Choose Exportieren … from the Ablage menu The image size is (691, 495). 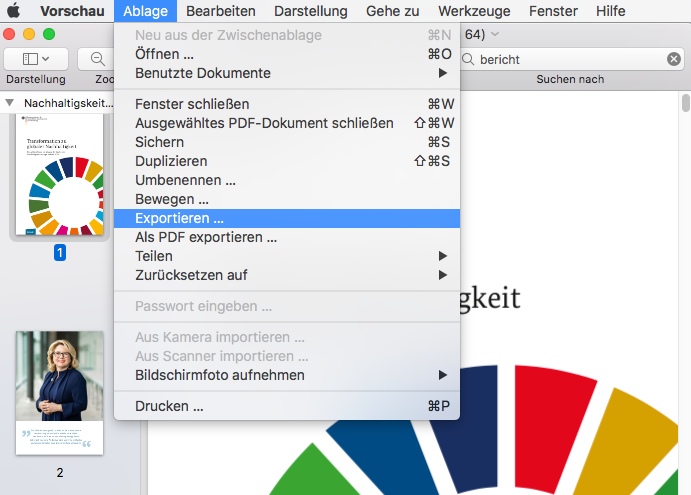(x=180, y=218)
